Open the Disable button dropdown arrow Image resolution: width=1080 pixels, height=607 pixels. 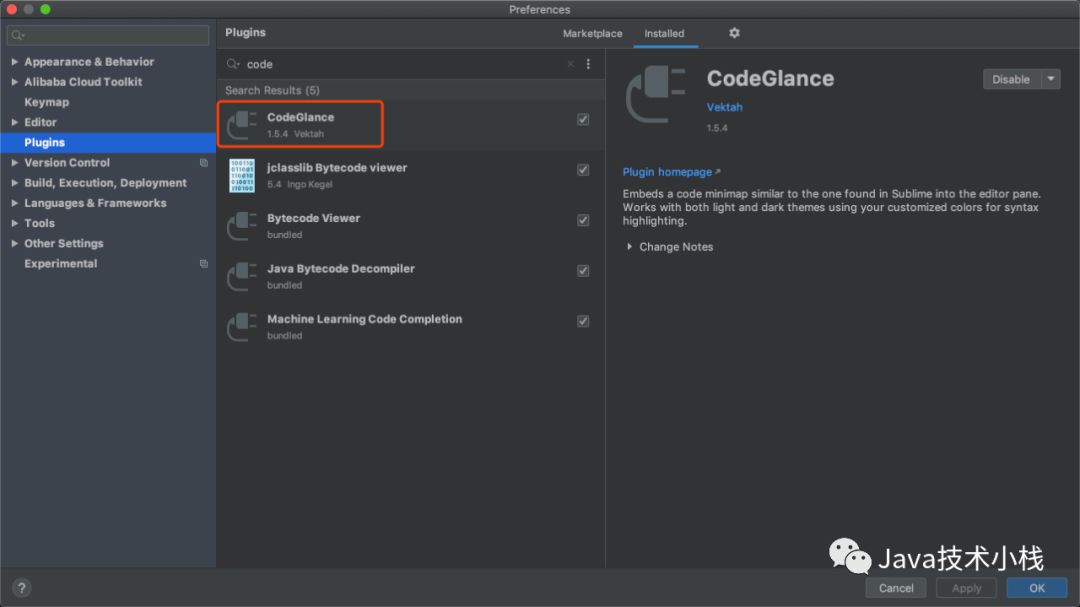point(1050,79)
